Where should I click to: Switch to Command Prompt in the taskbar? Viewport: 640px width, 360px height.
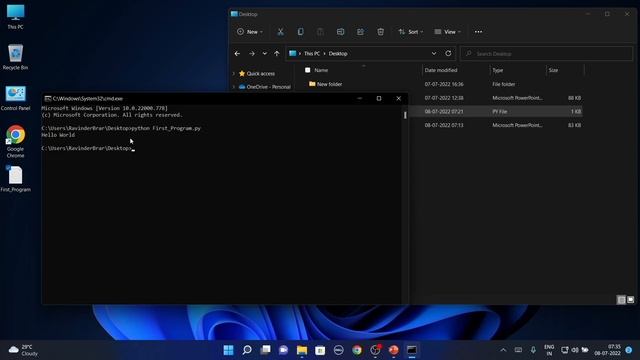[x=412, y=350]
